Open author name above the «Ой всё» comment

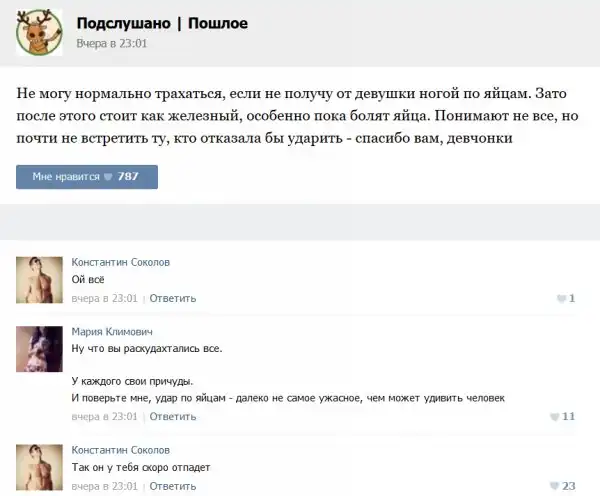pos(121,262)
